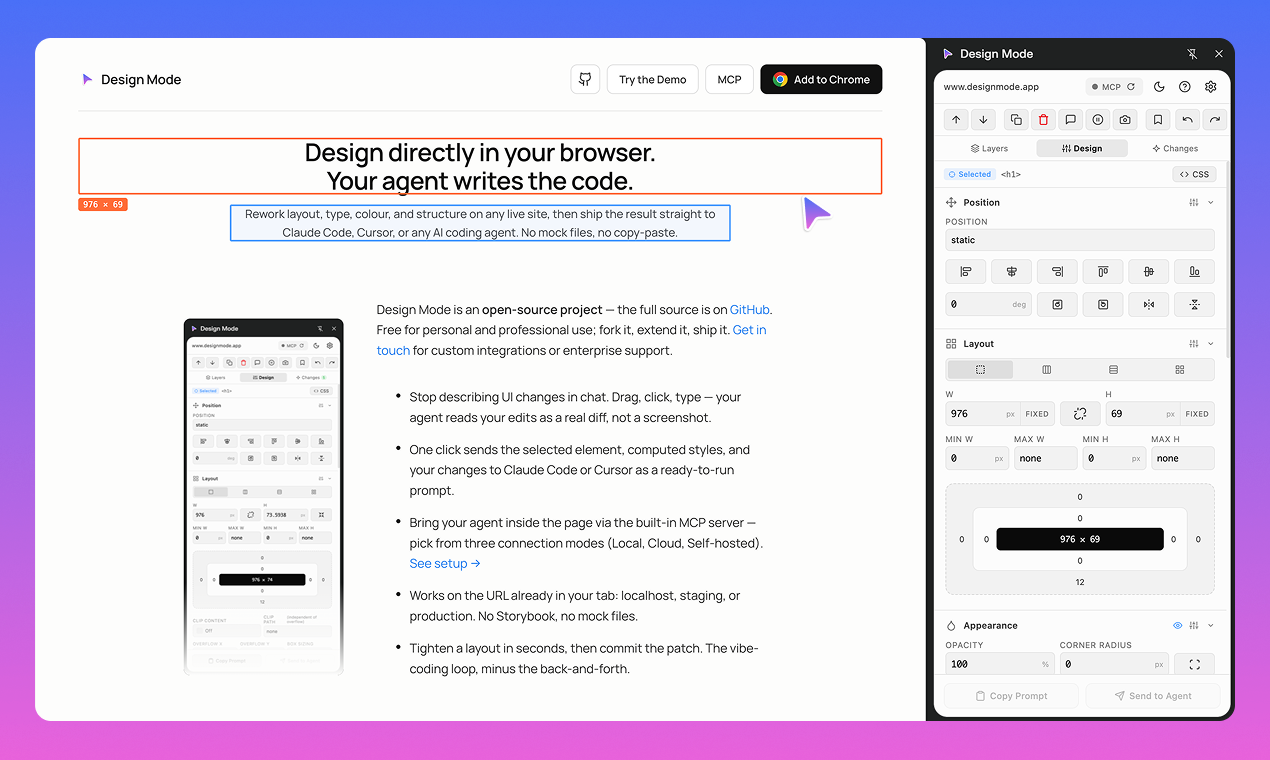Click the W width input field
Screen dimensions: 1270x760
pyautogui.click(x=981, y=414)
